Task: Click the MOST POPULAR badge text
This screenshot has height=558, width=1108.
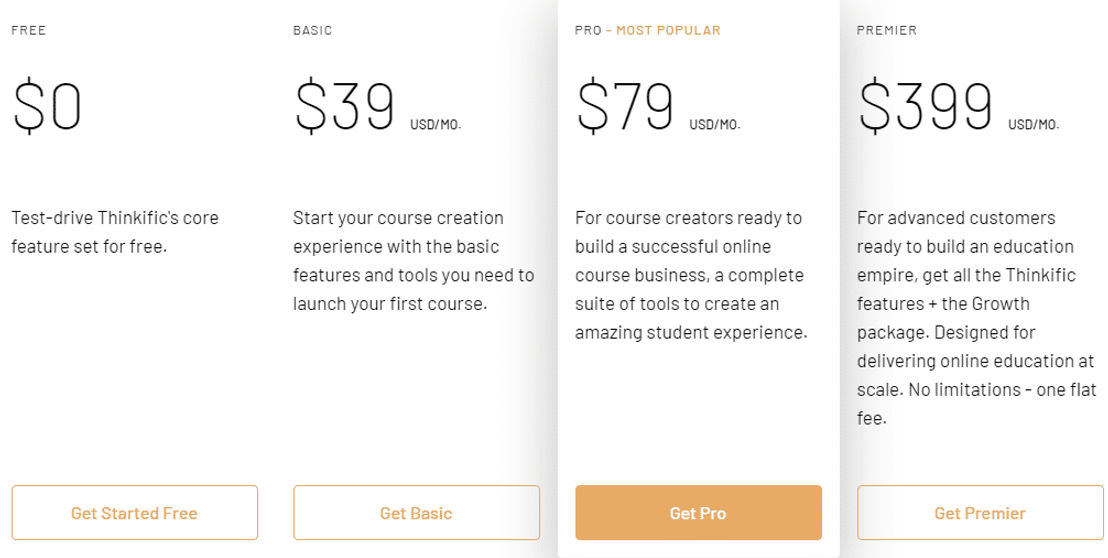Action: pyautogui.click(x=668, y=30)
